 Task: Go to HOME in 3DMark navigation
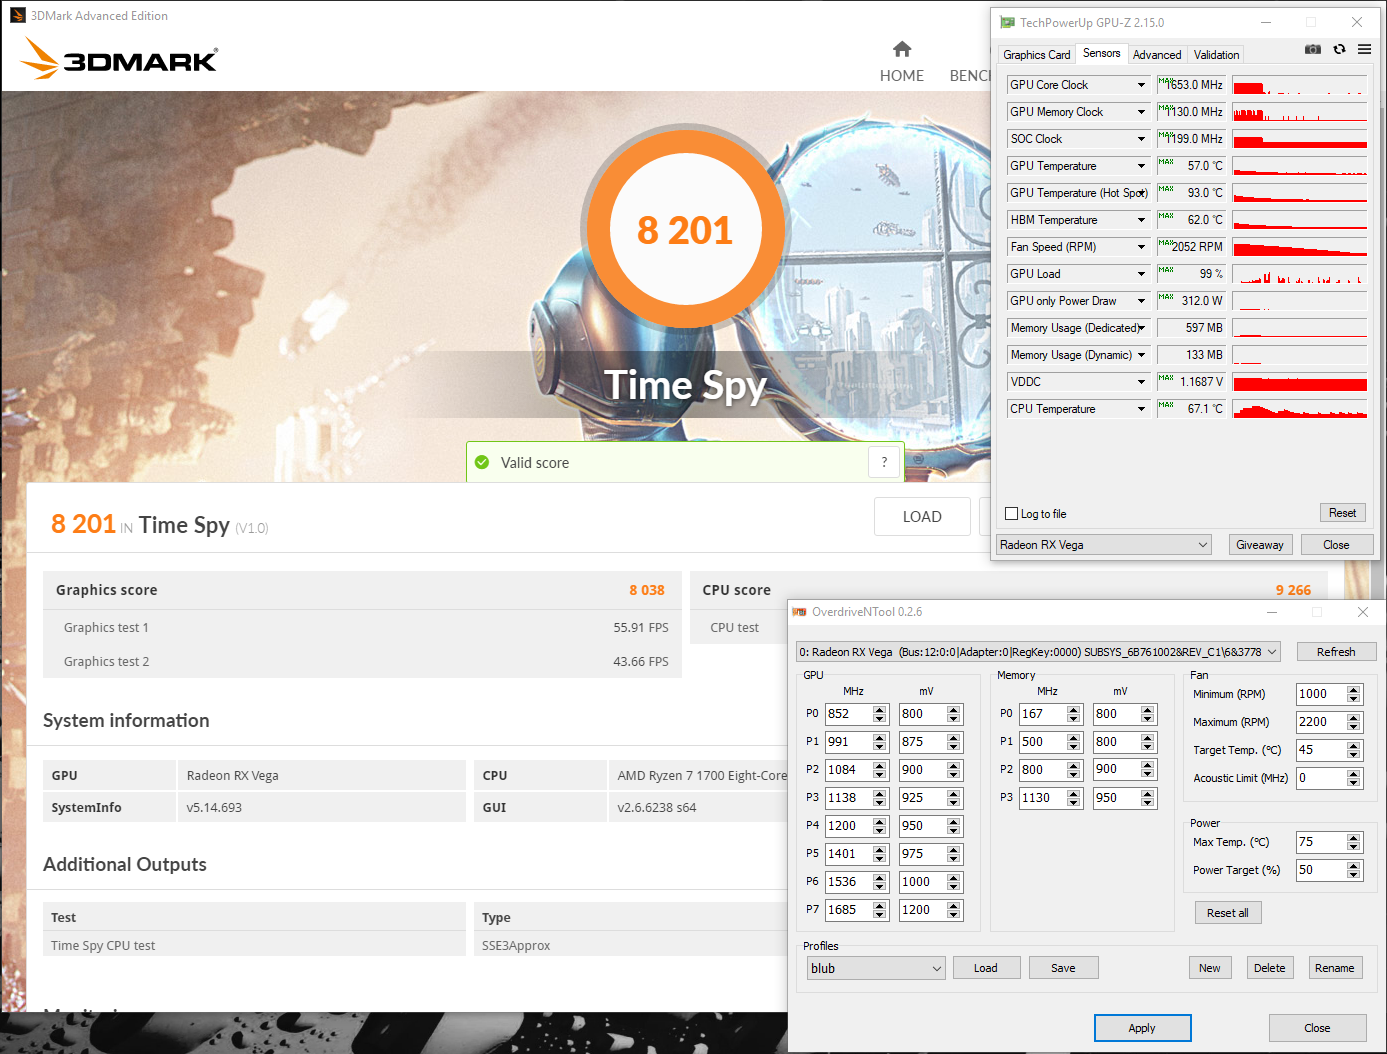point(902,76)
